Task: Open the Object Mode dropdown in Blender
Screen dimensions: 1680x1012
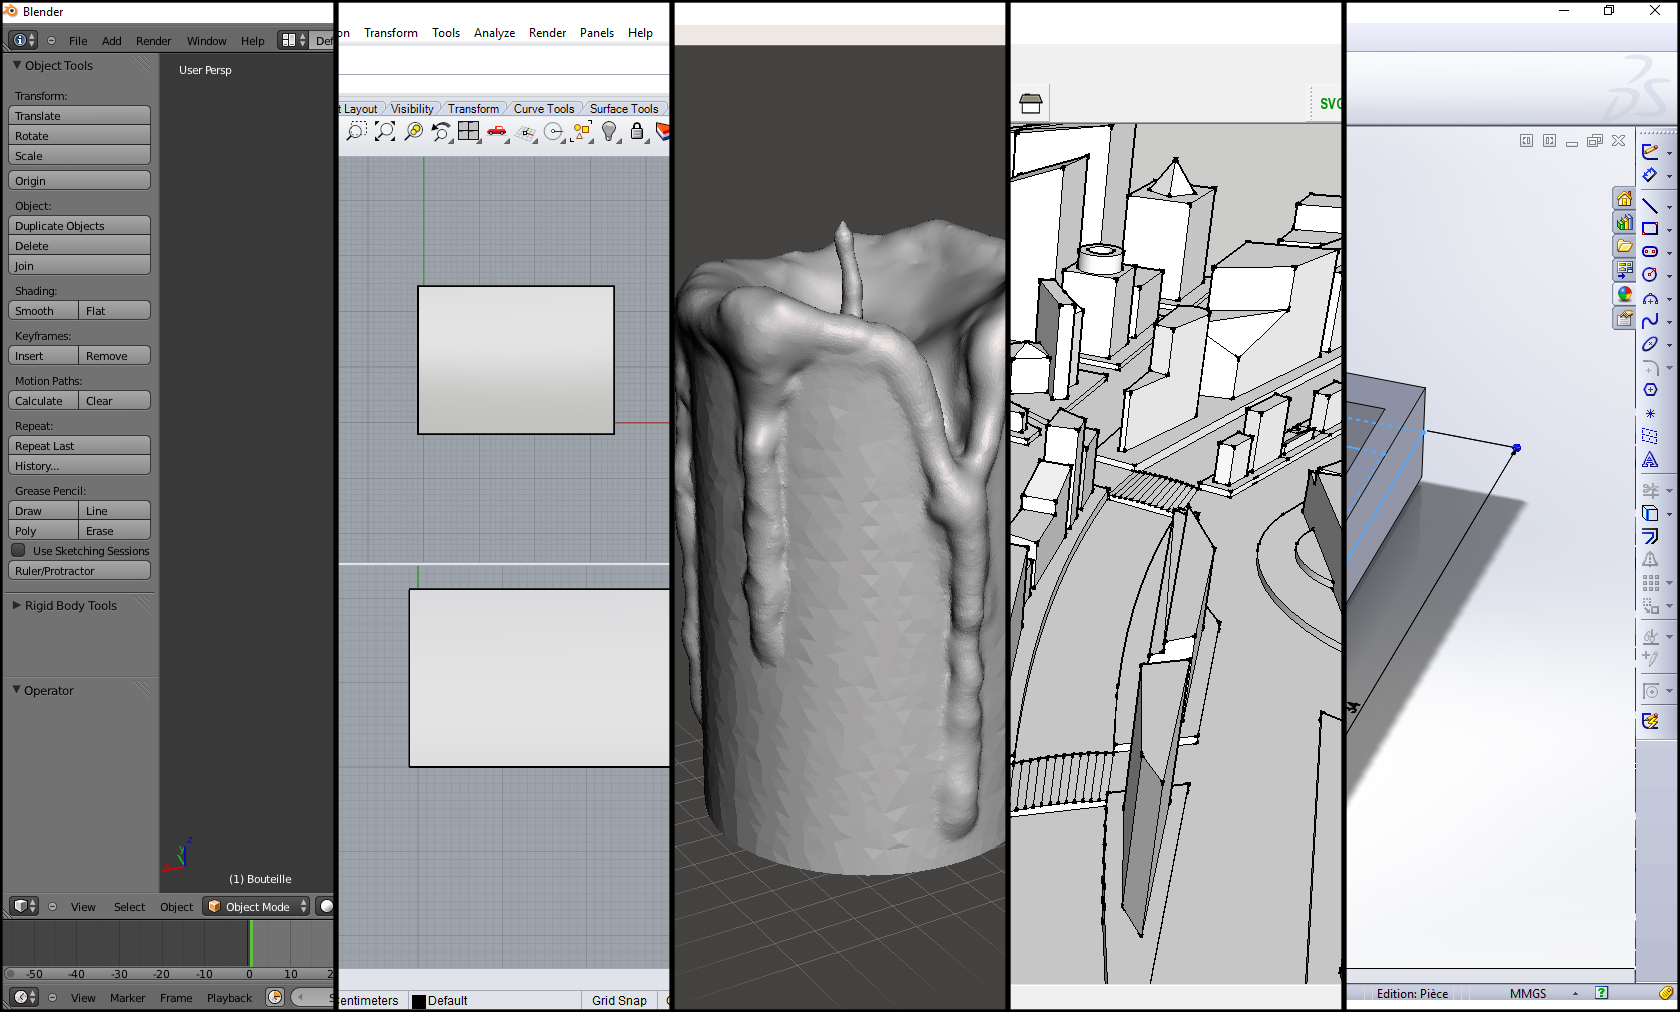Action: [x=256, y=906]
